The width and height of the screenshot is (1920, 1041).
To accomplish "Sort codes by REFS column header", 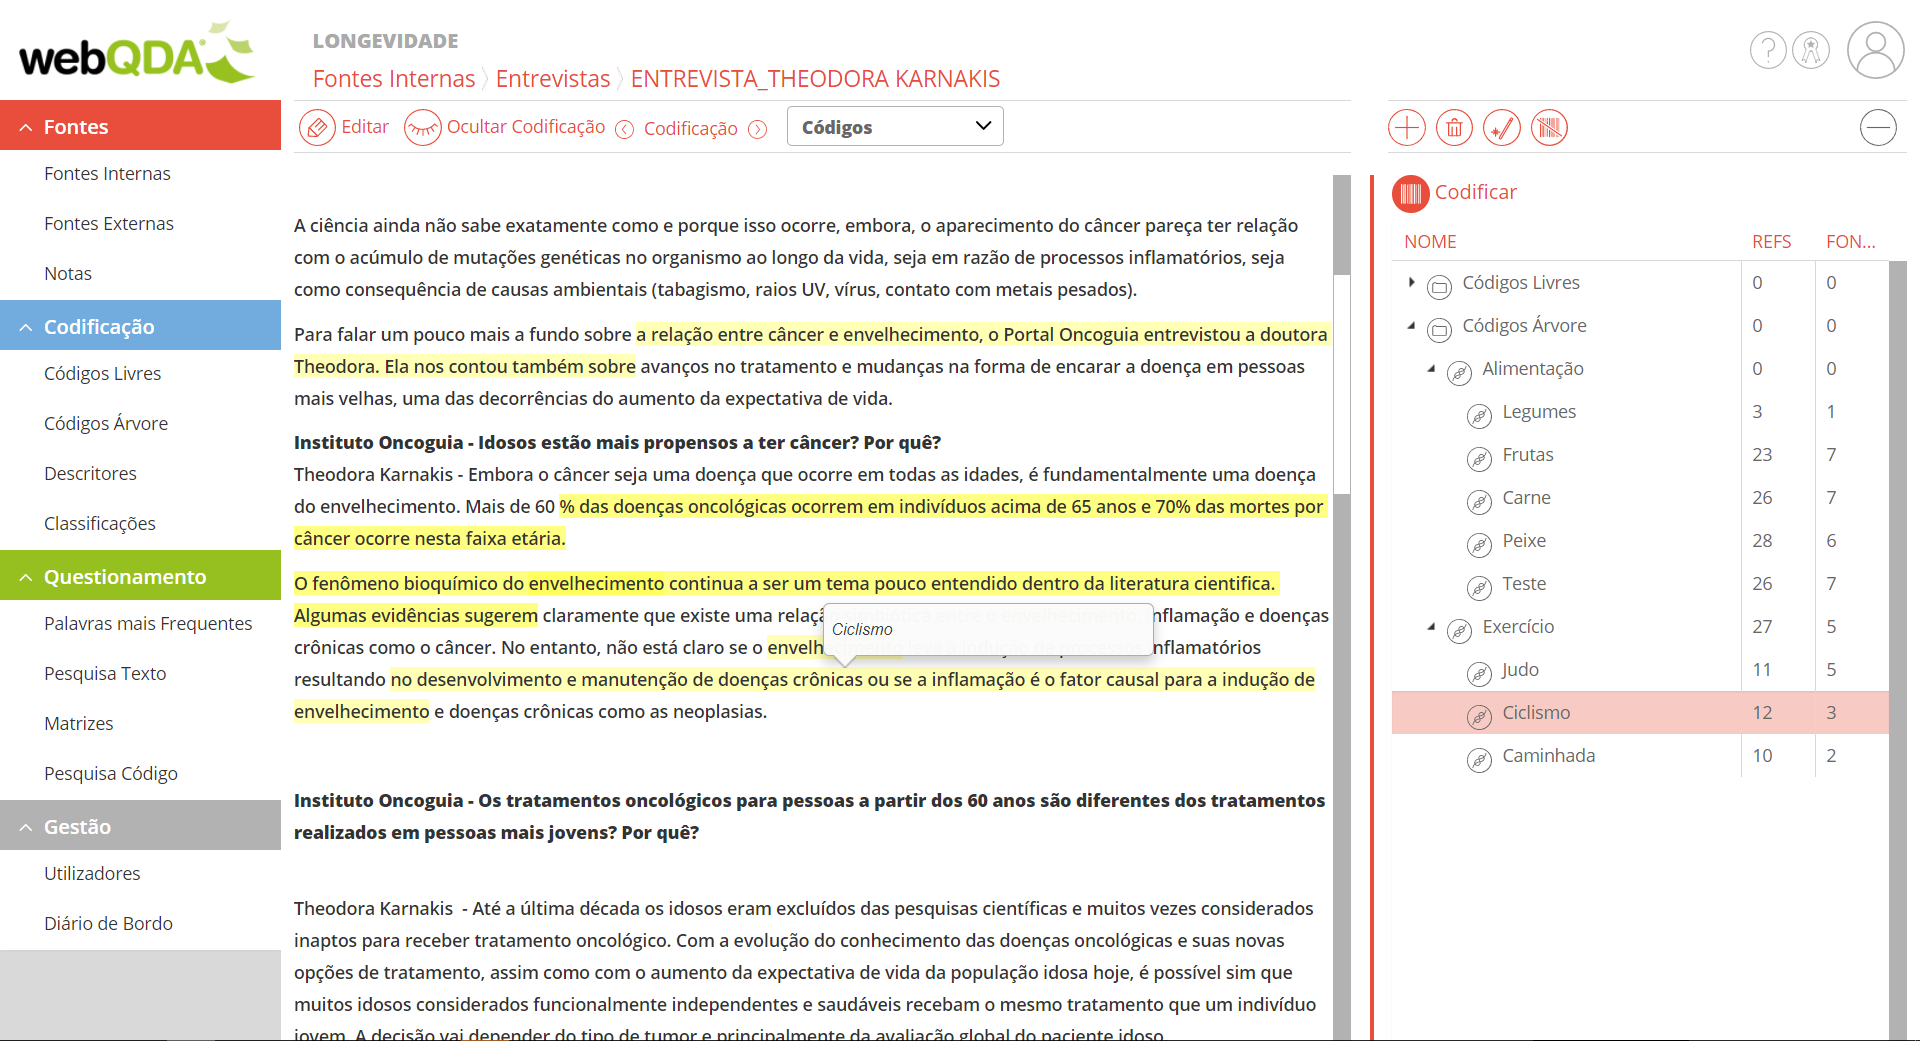I will [x=1771, y=242].
